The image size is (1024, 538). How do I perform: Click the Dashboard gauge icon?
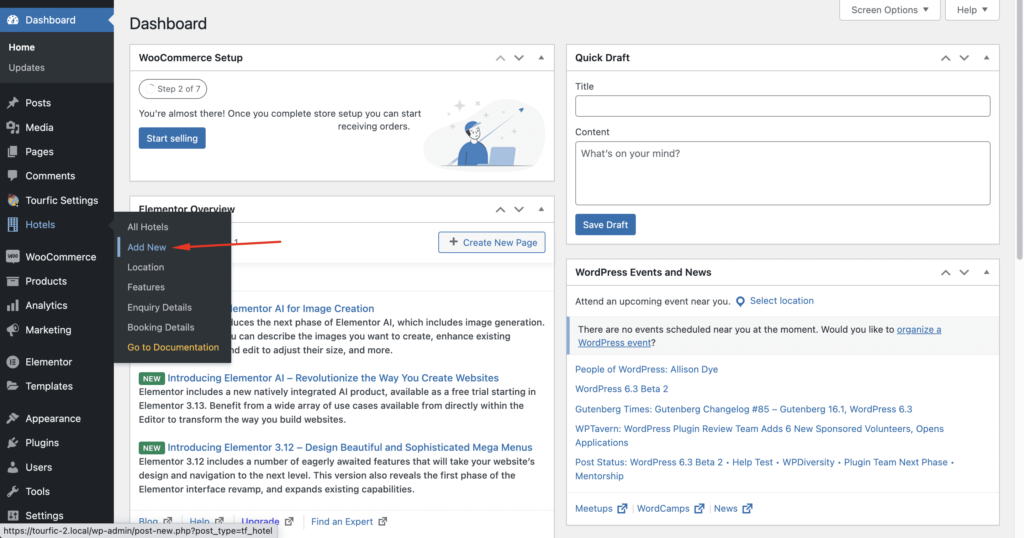point(12,20)
